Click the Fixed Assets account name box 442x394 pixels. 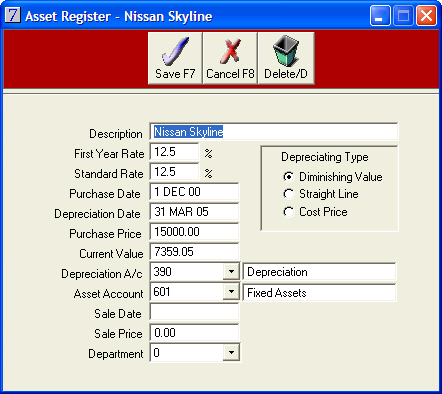pyautogui.click(x=320, y=293)
